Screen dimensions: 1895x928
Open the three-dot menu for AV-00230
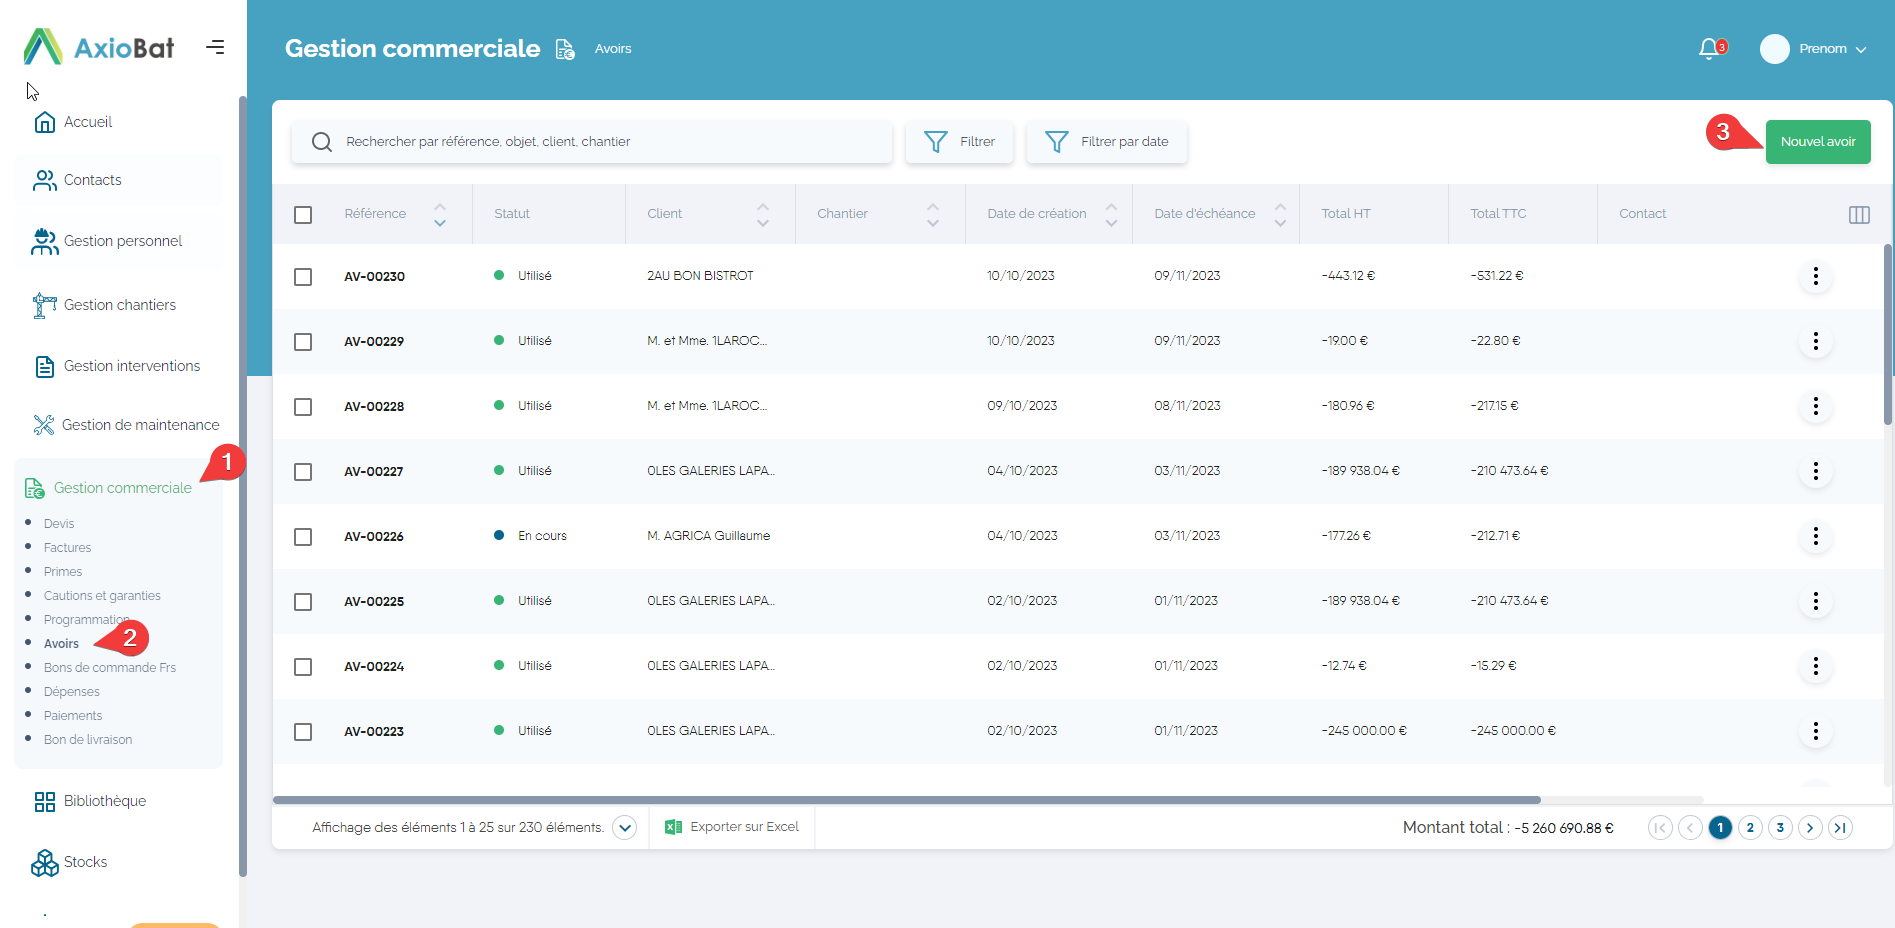tap(1815, 276)
